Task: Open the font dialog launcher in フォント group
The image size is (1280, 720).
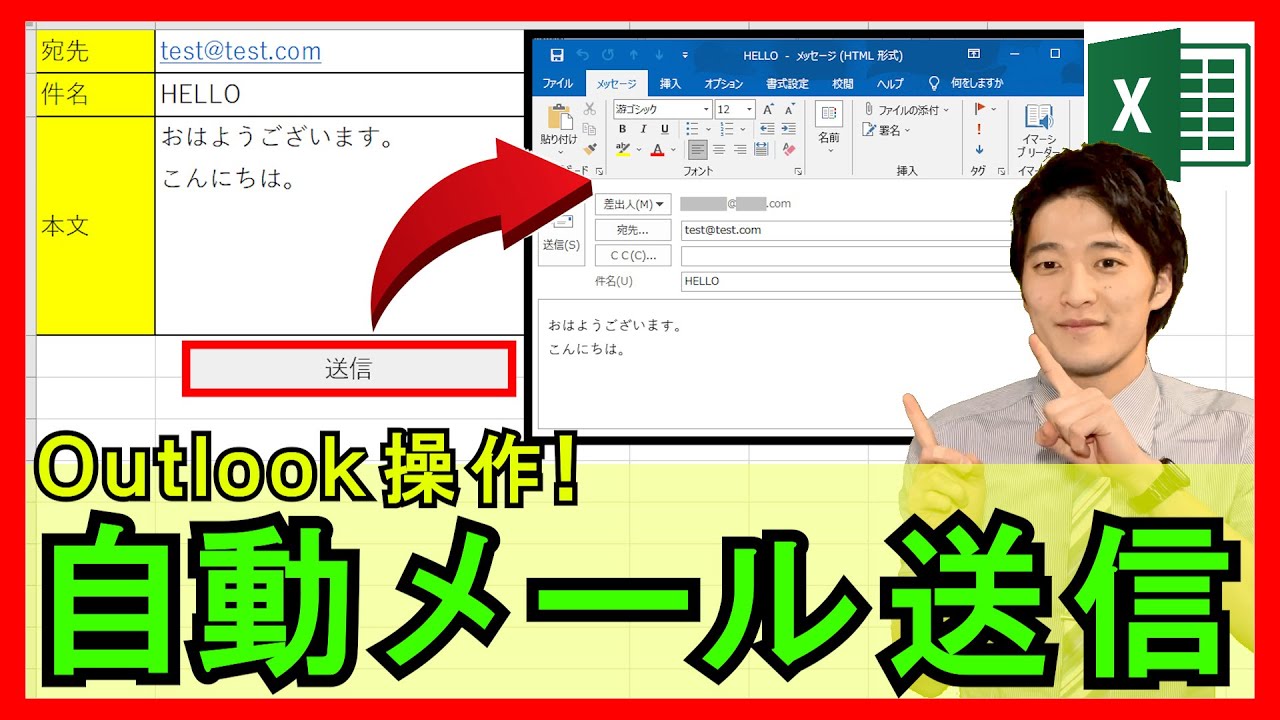Action: [x=798, y=172]
